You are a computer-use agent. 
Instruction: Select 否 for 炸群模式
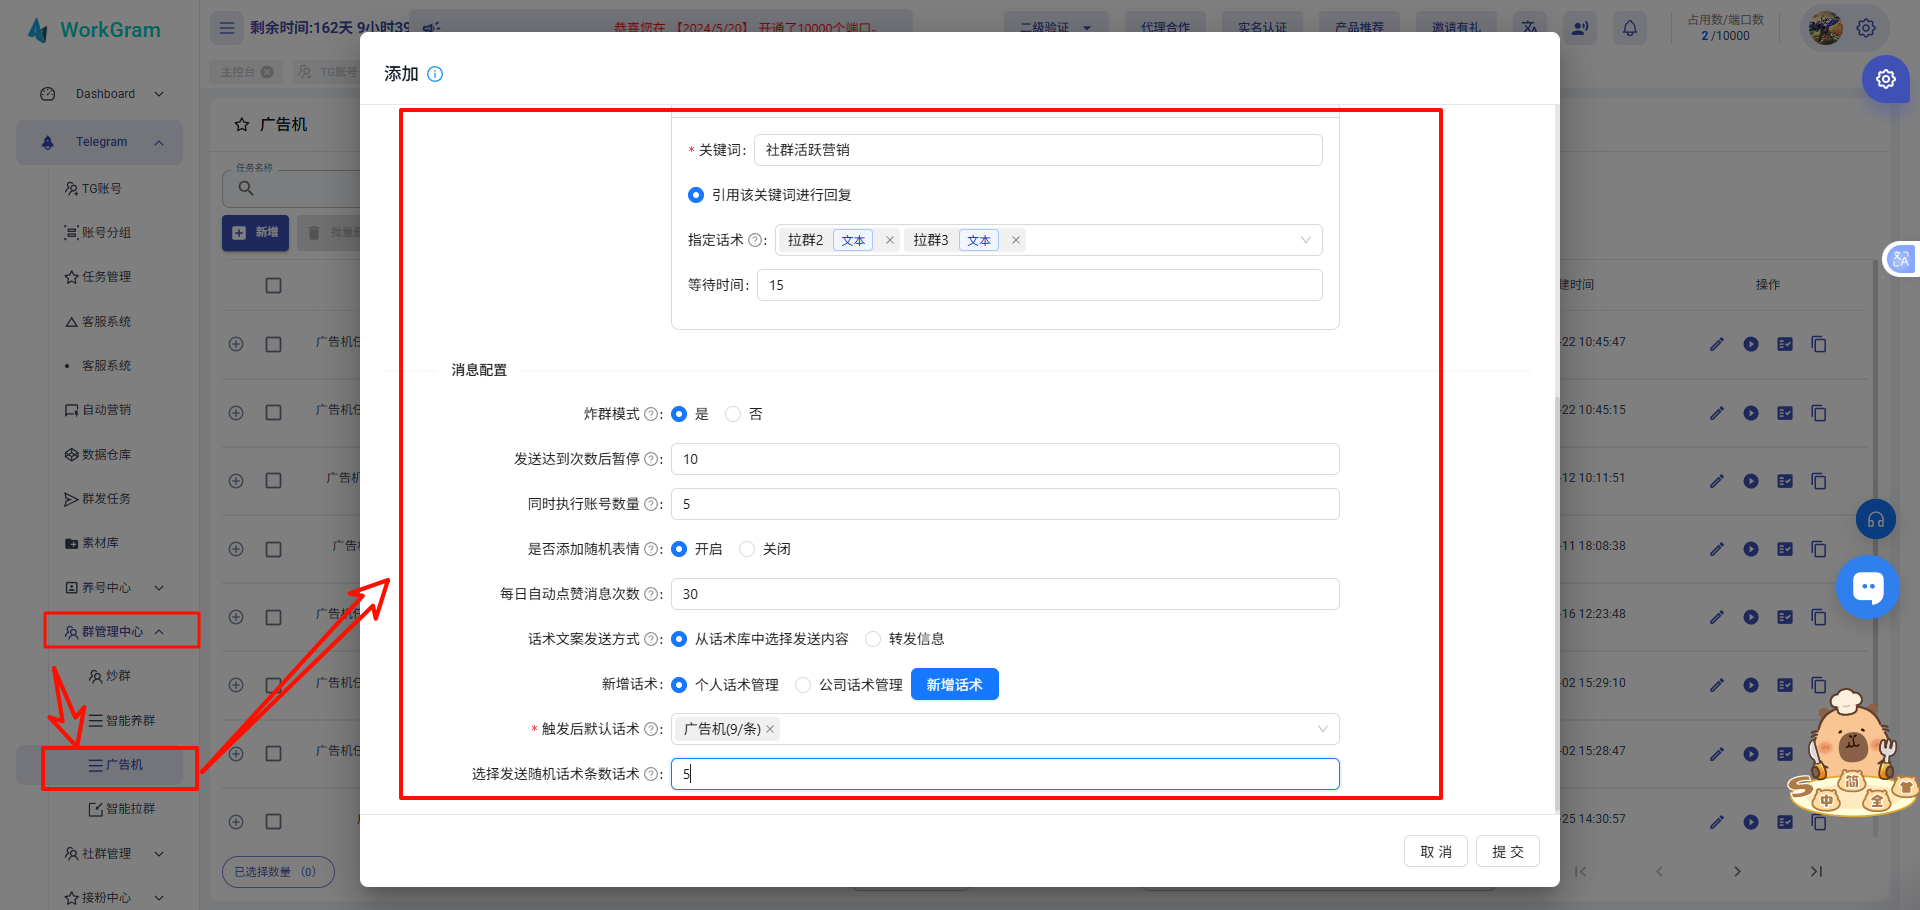point(733,414)
